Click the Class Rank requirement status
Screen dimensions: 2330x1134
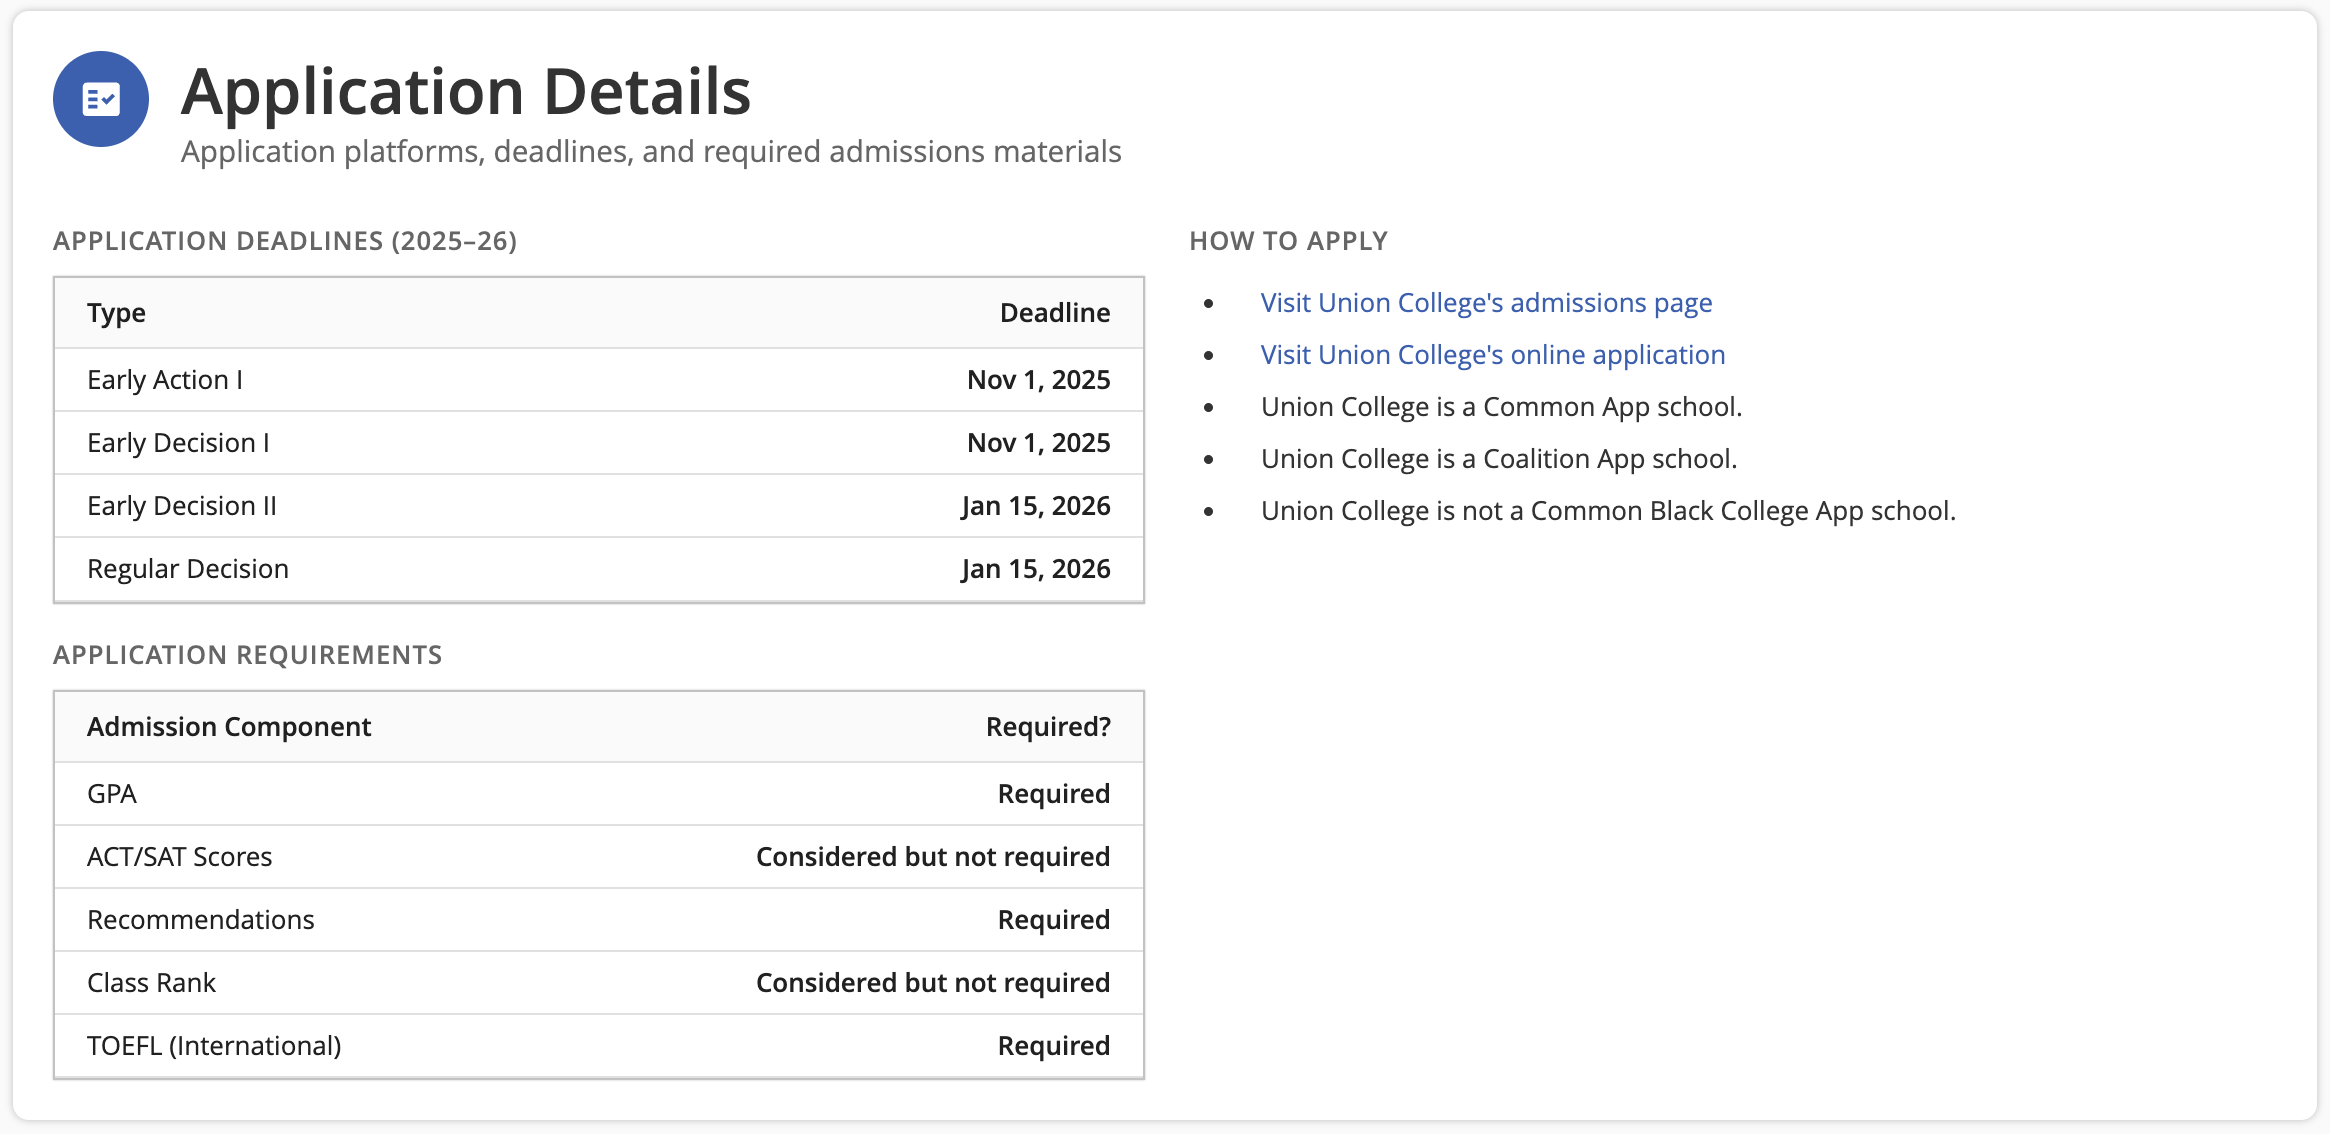point(933,983)
